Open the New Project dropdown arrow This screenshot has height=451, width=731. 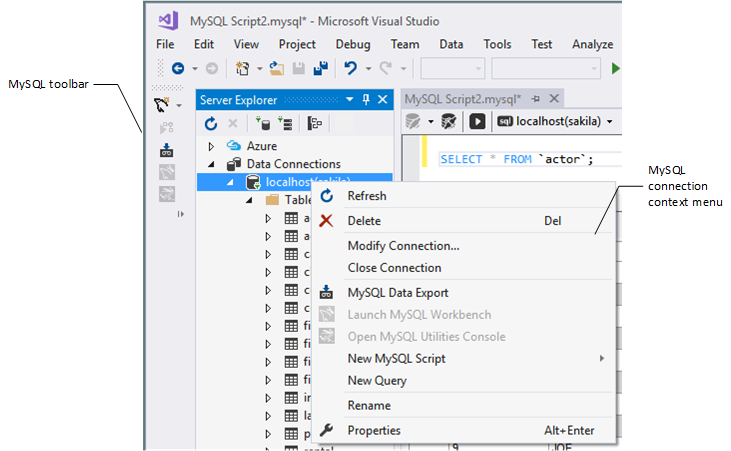[x=259, y=69]
